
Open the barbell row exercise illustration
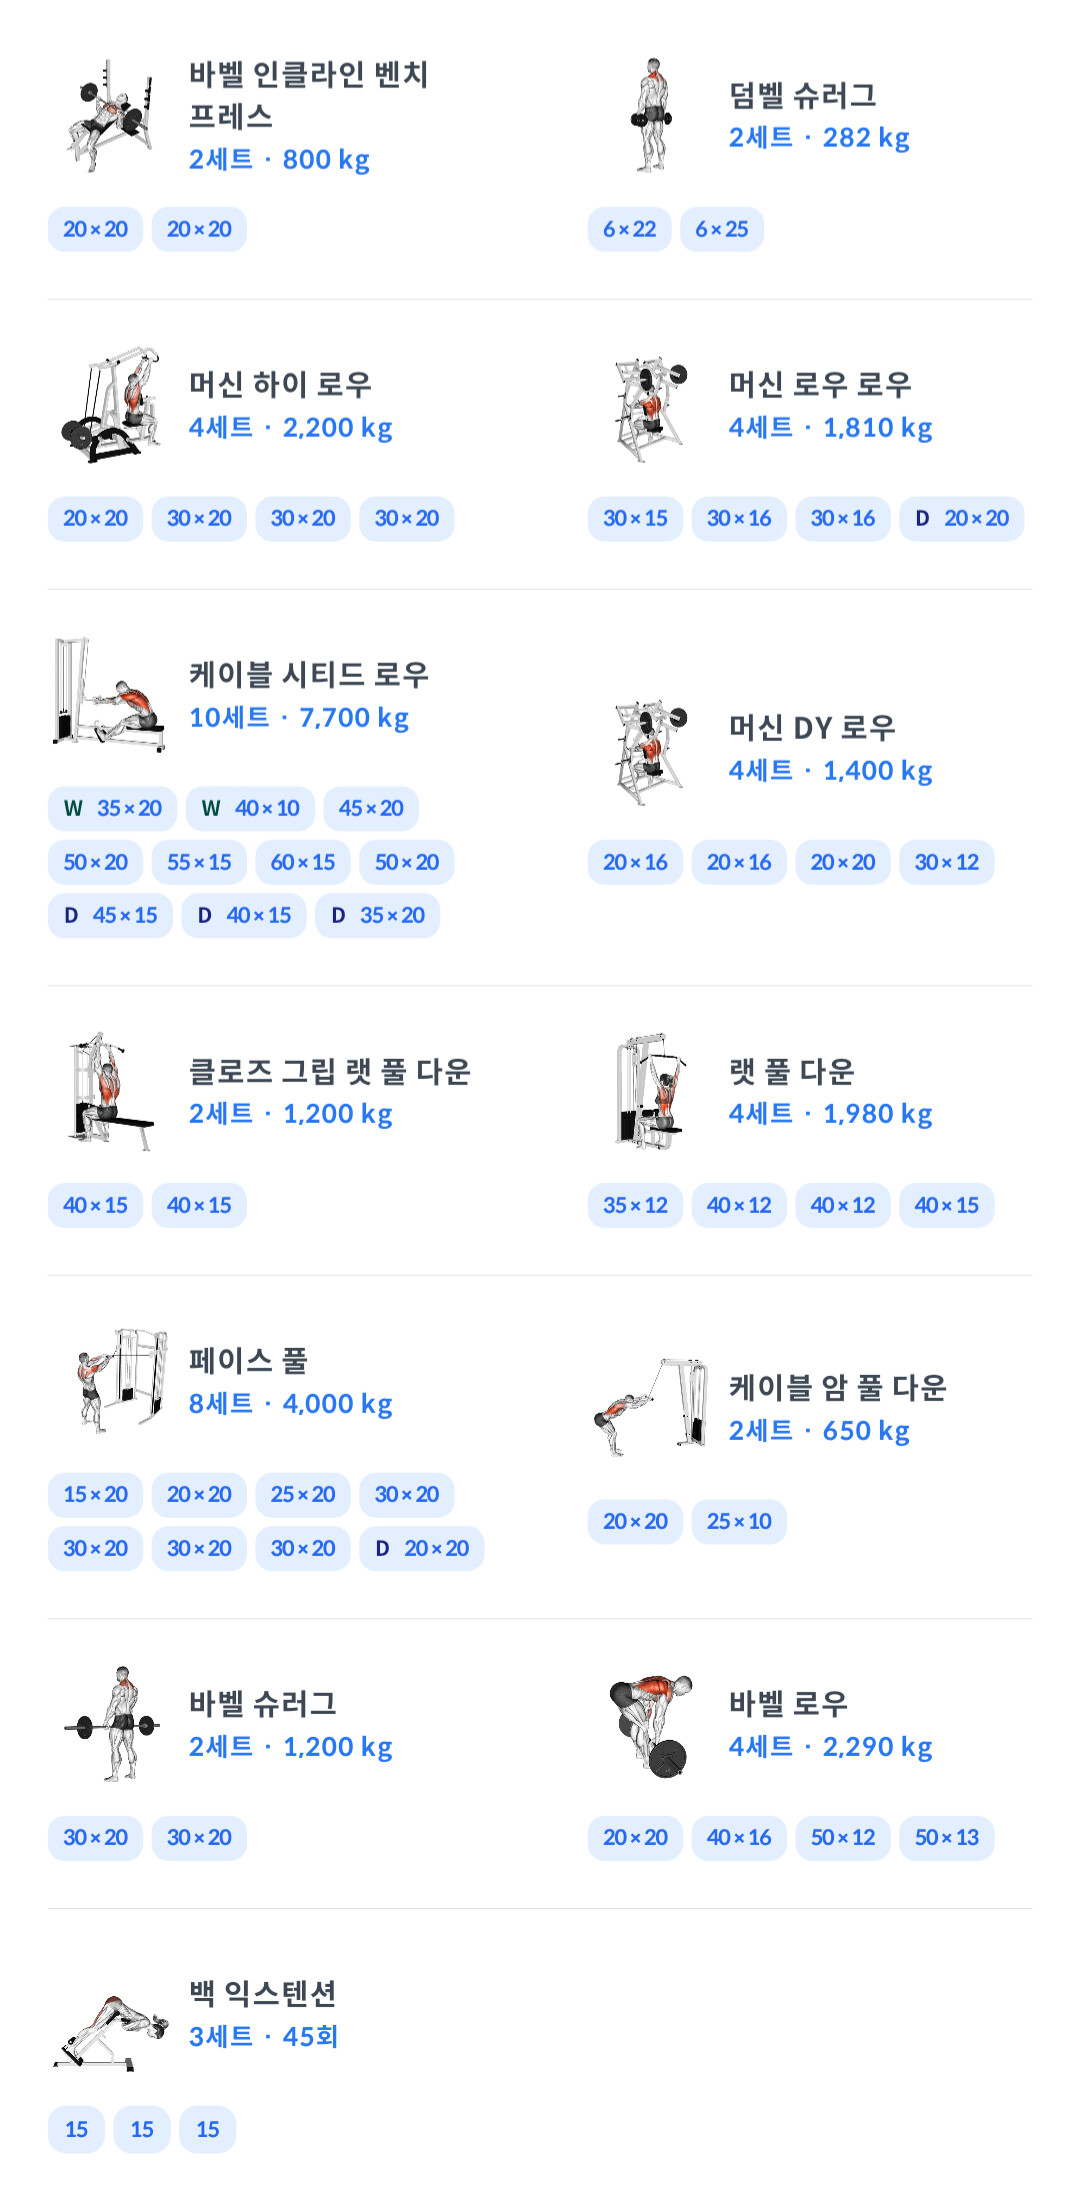tap(650, 1724)
